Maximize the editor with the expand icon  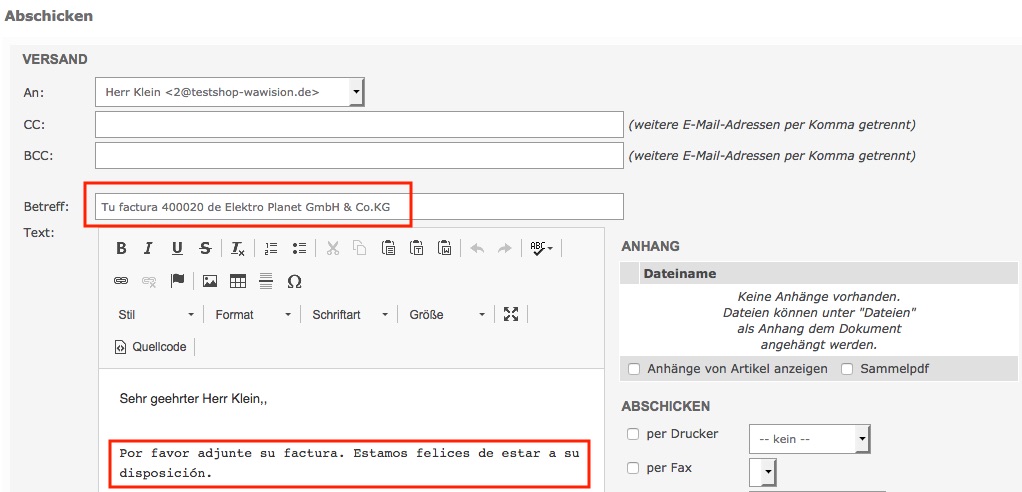point(511,314)
